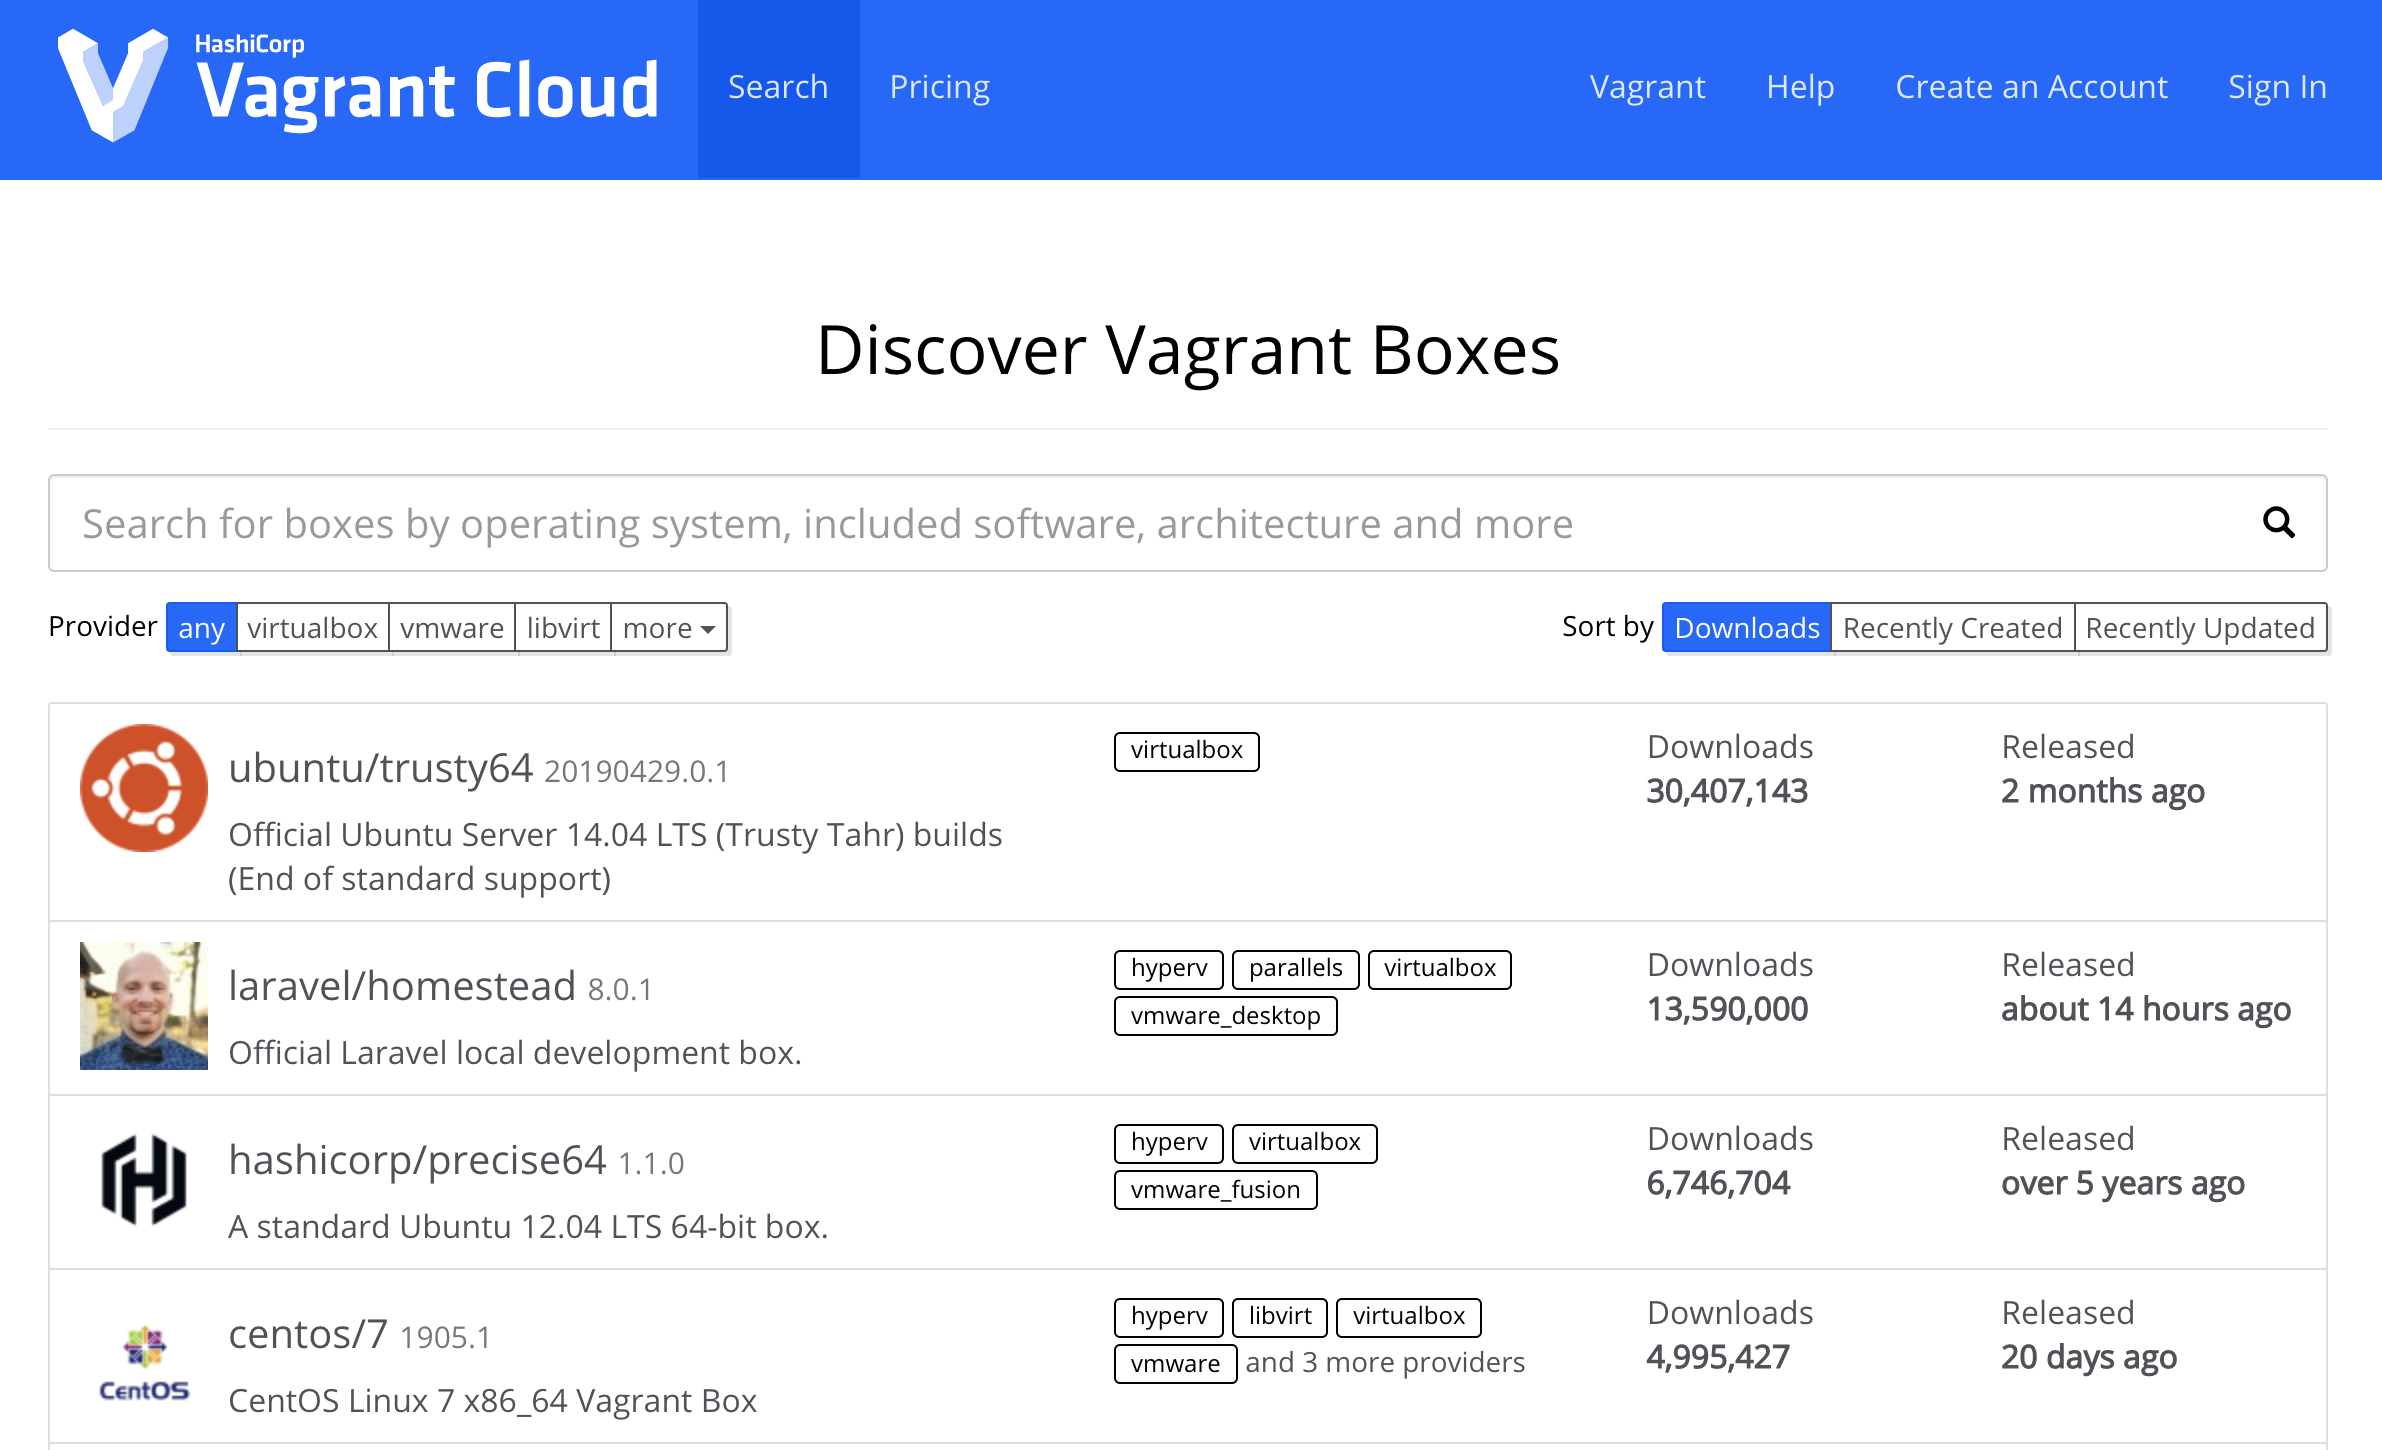This screenshot has width=2382, height=1450.
Task: Click 'over 5 years ago' release time
Action: click(2123, 1183)
